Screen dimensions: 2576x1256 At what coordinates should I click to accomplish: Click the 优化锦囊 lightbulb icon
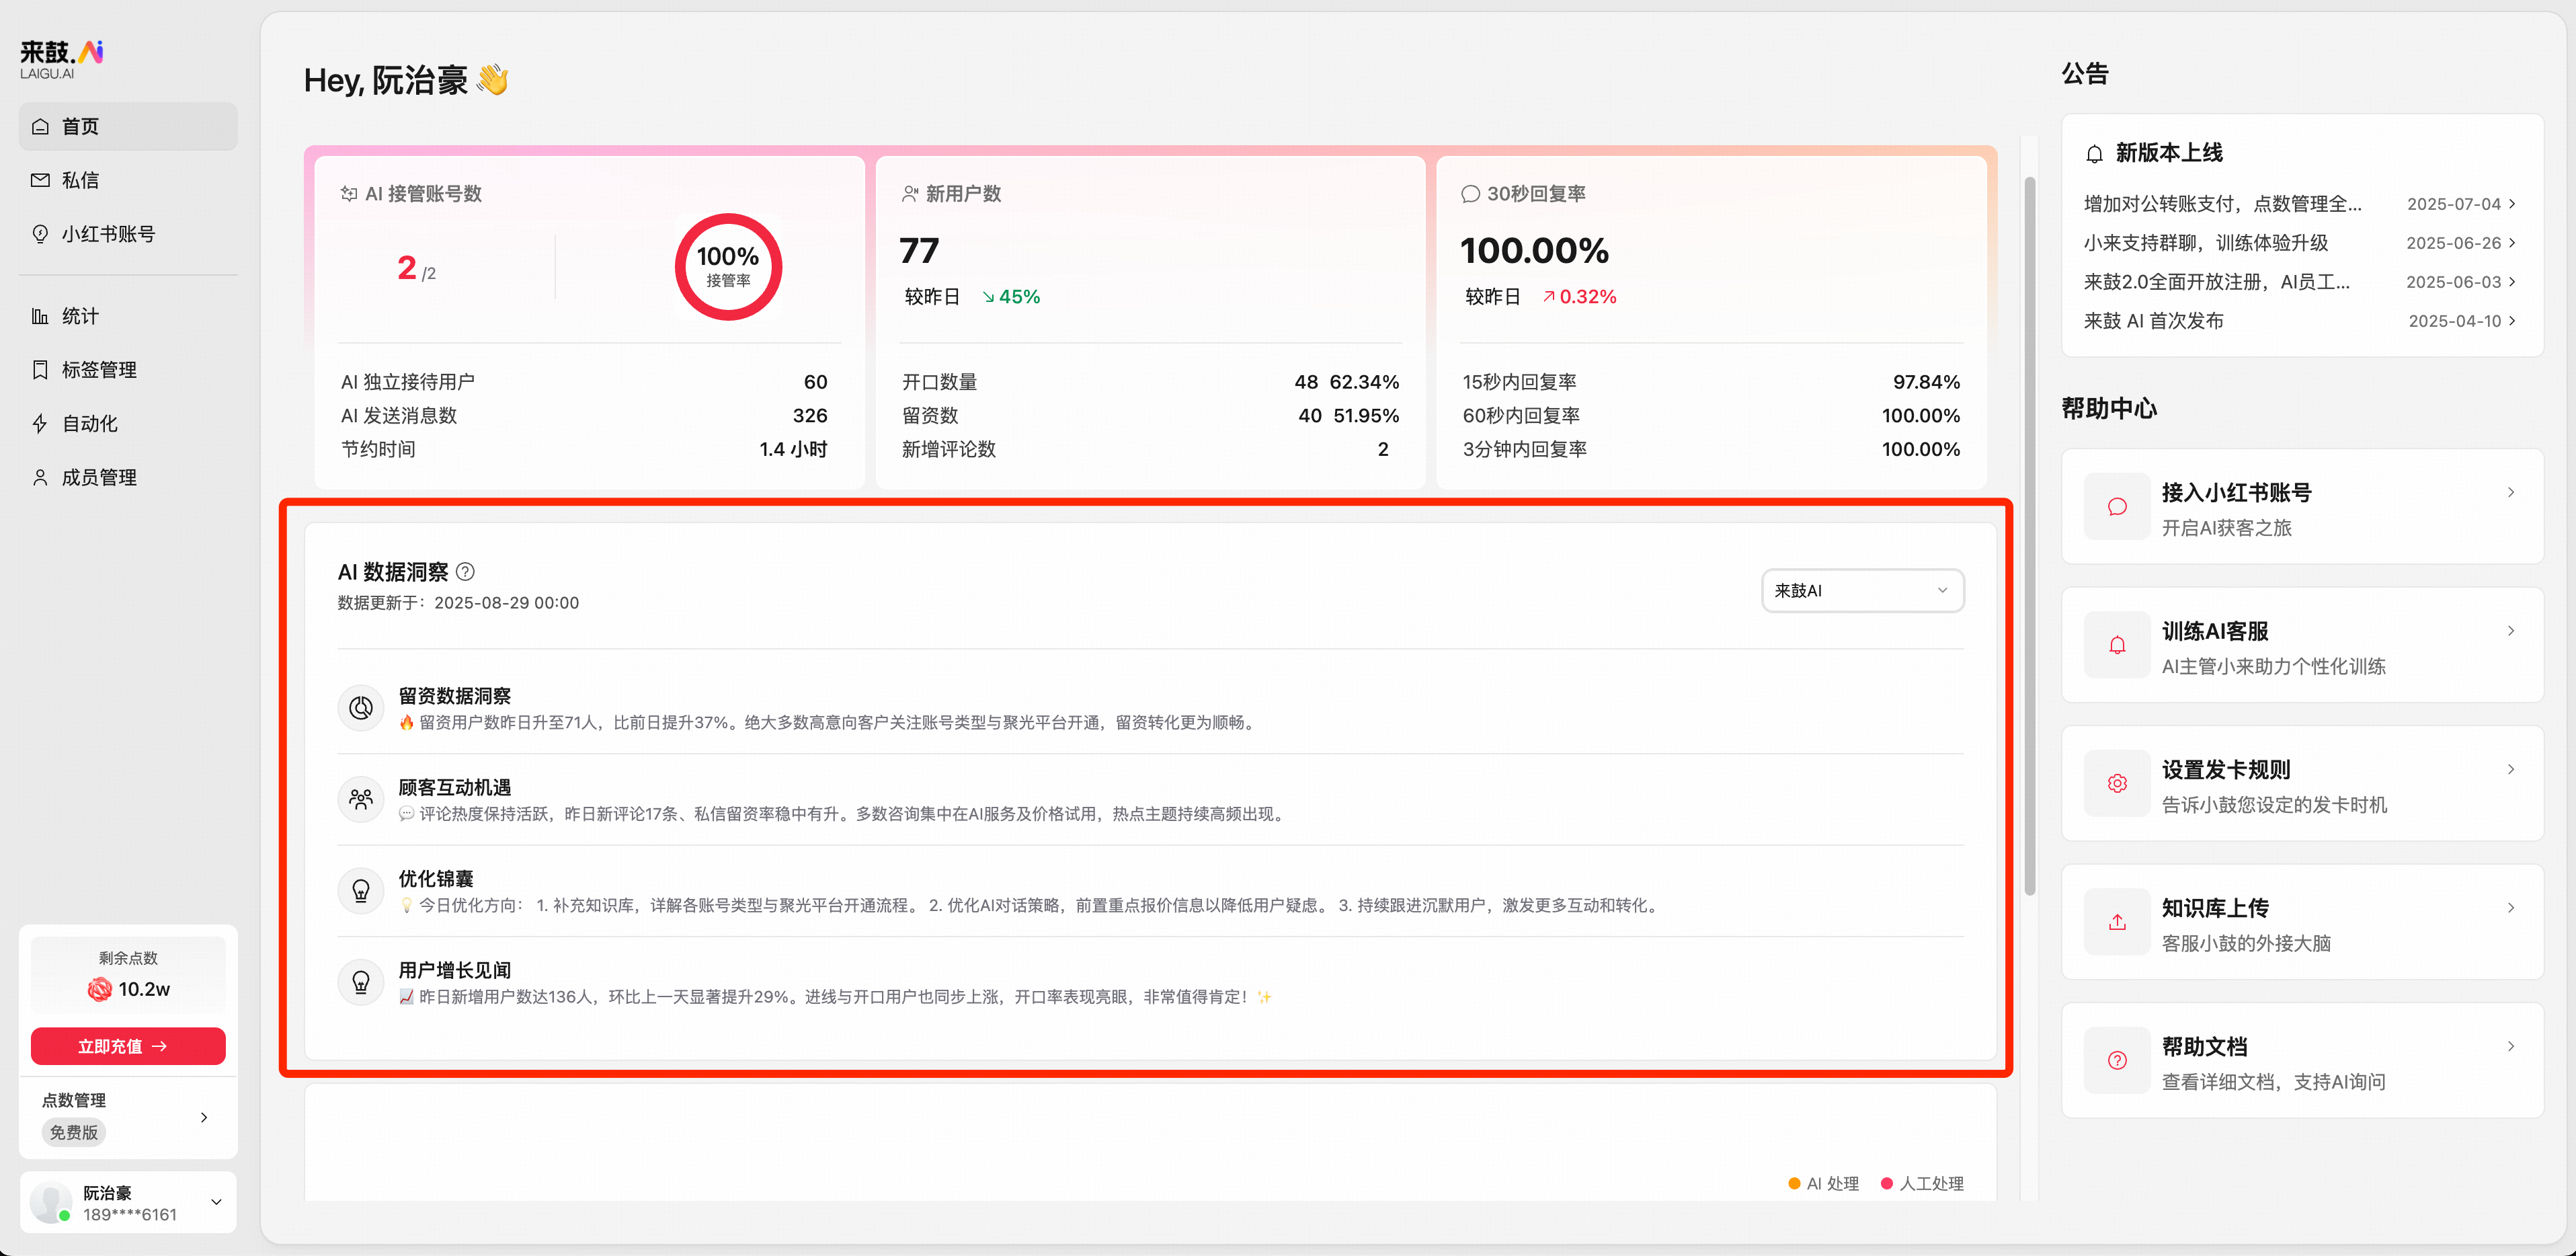click(361, 890)
